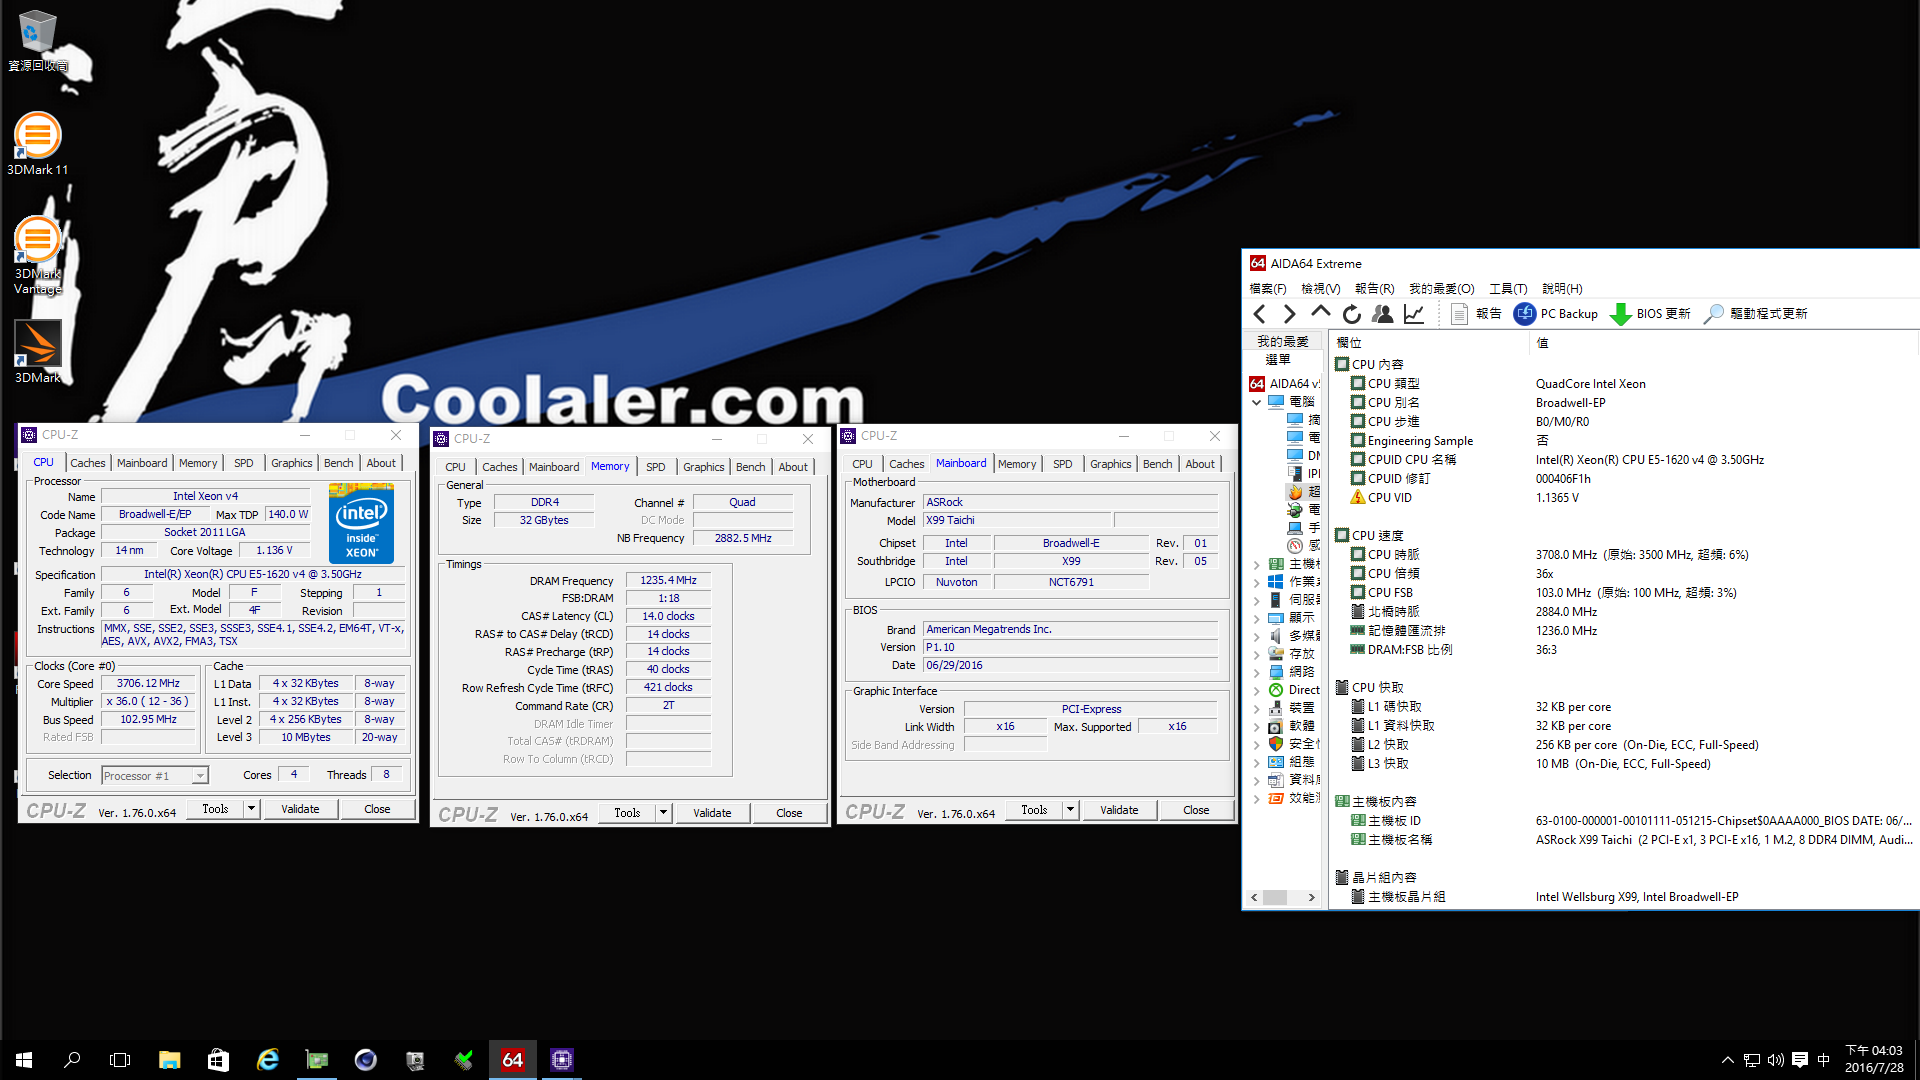The image size is (1920, 1080).
Task: Open Task View on the taskbar
Action: click(x=120, y=1060)
